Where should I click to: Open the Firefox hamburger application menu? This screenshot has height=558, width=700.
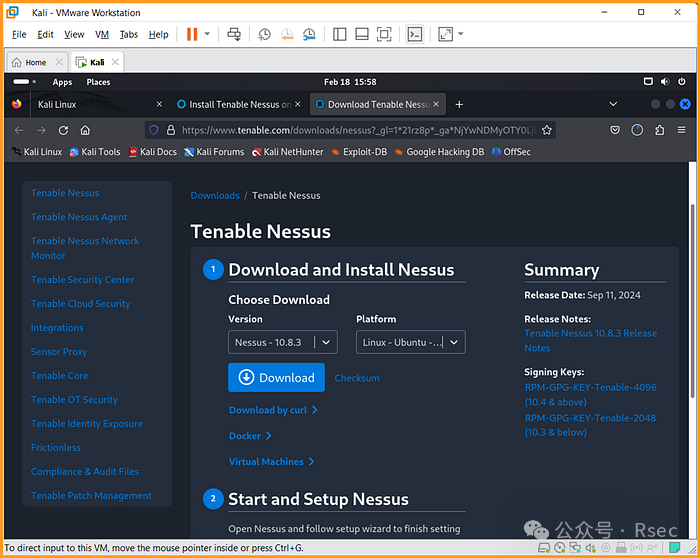coord(681,130)
